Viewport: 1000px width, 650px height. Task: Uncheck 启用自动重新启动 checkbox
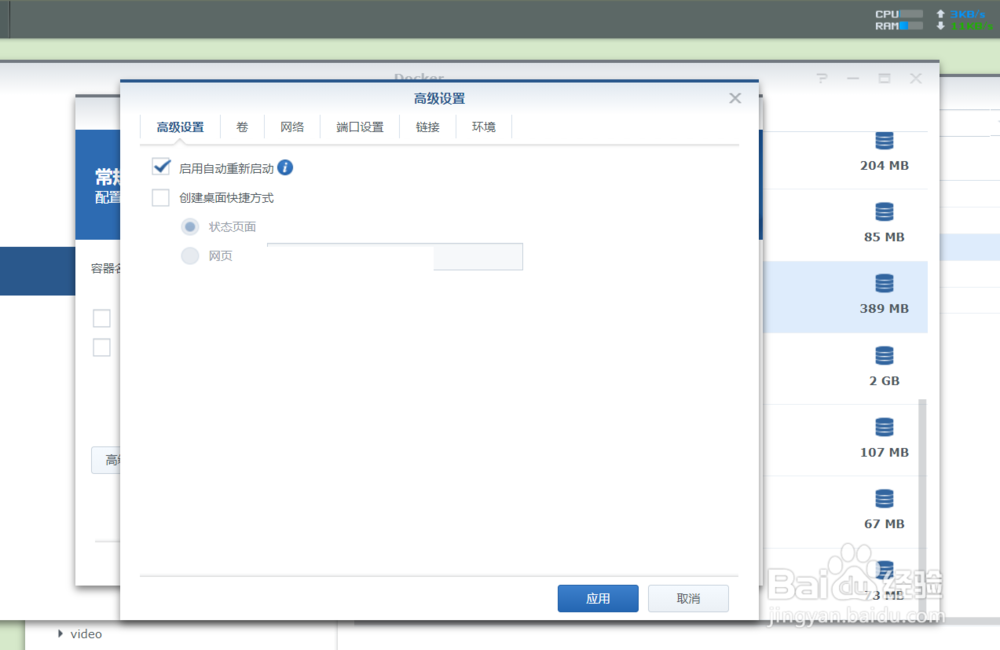point(161,168)
